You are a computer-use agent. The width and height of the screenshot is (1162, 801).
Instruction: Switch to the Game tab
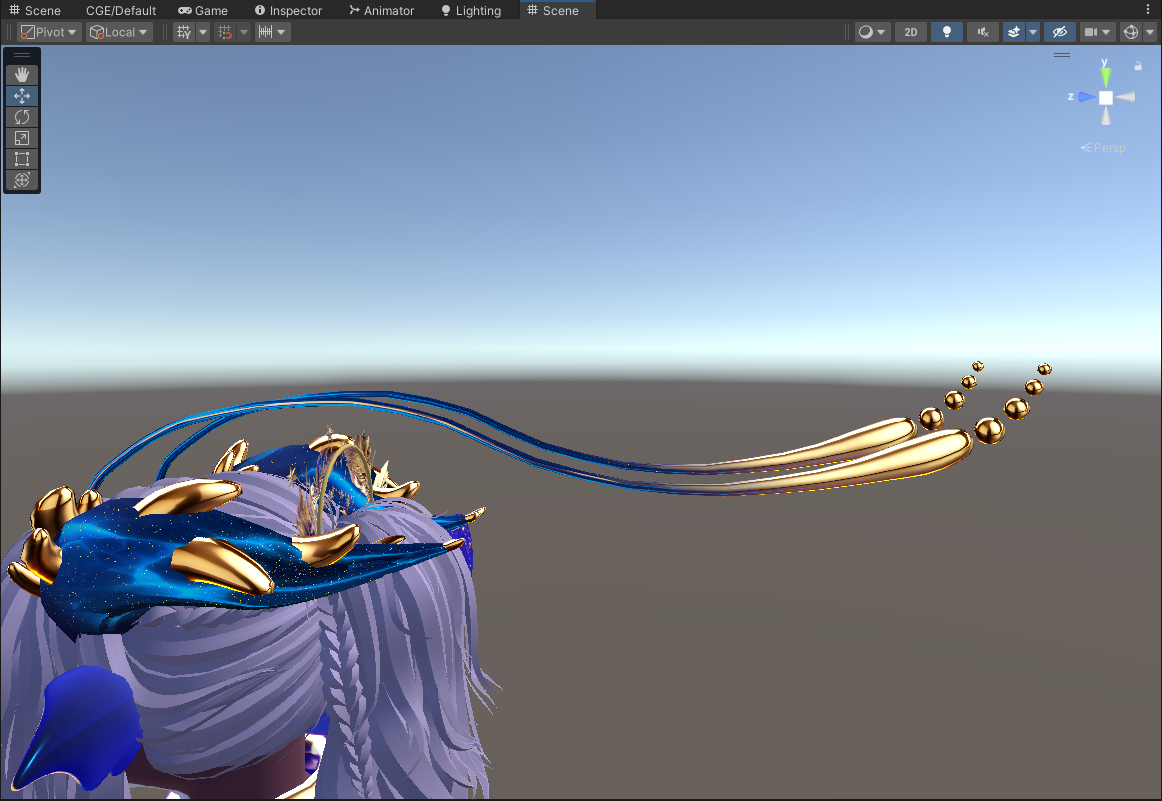pyautogui.click(x=203, y=10)
